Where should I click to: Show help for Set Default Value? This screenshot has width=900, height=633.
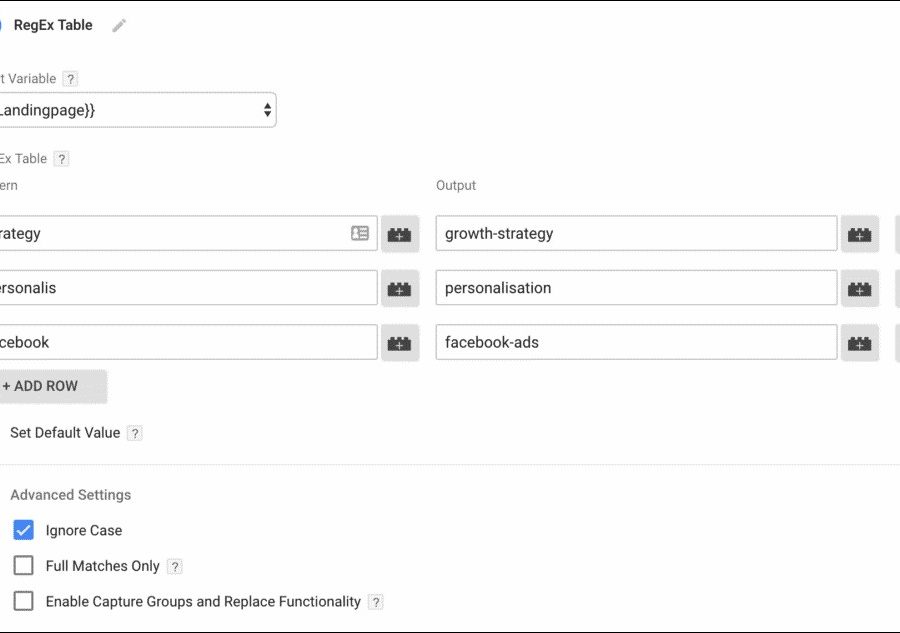tap(135, 433)
